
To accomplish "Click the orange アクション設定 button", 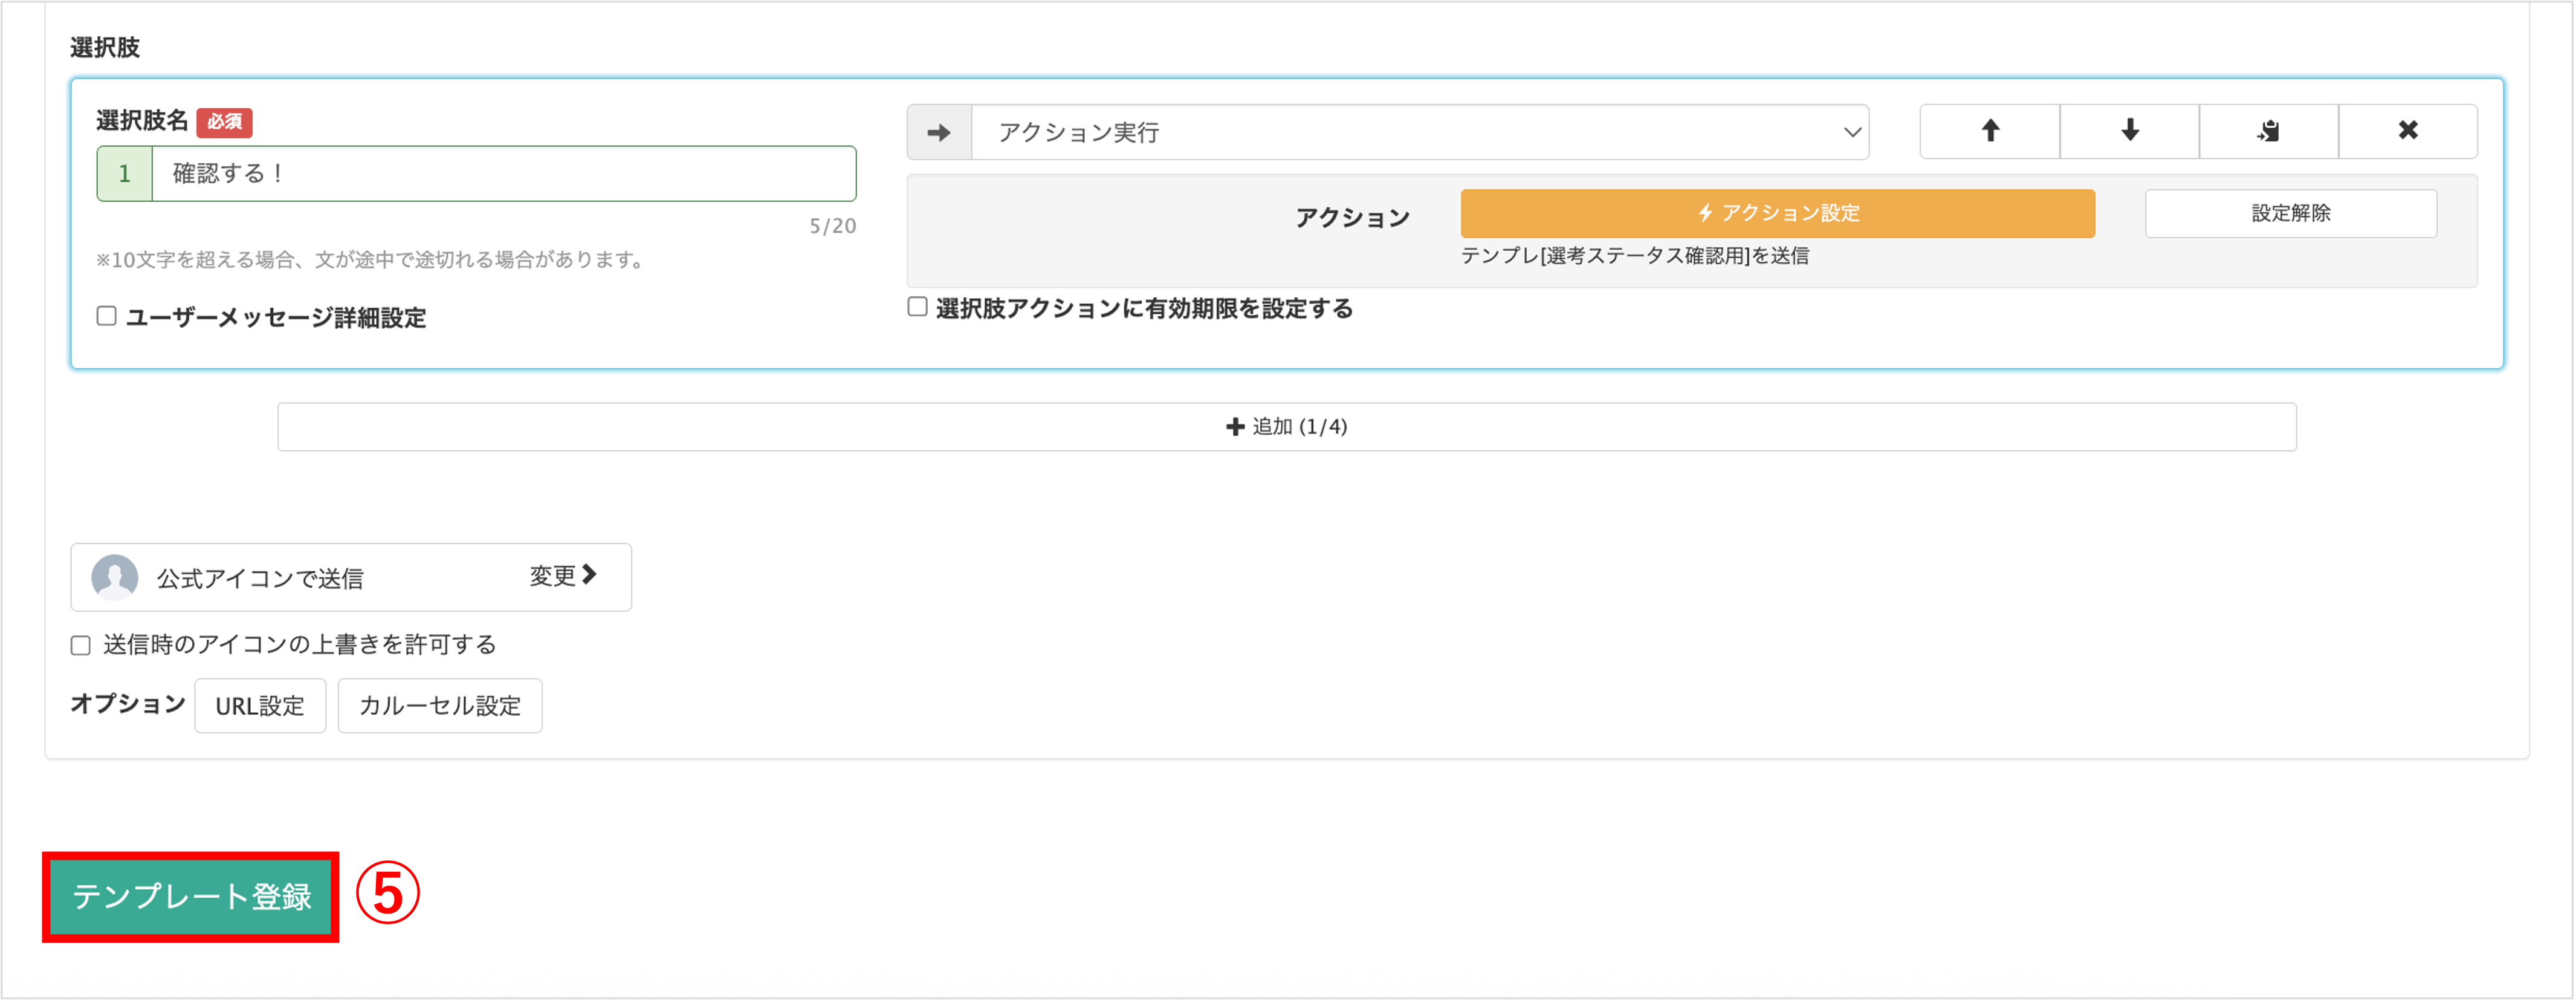I will [1777, 213].
